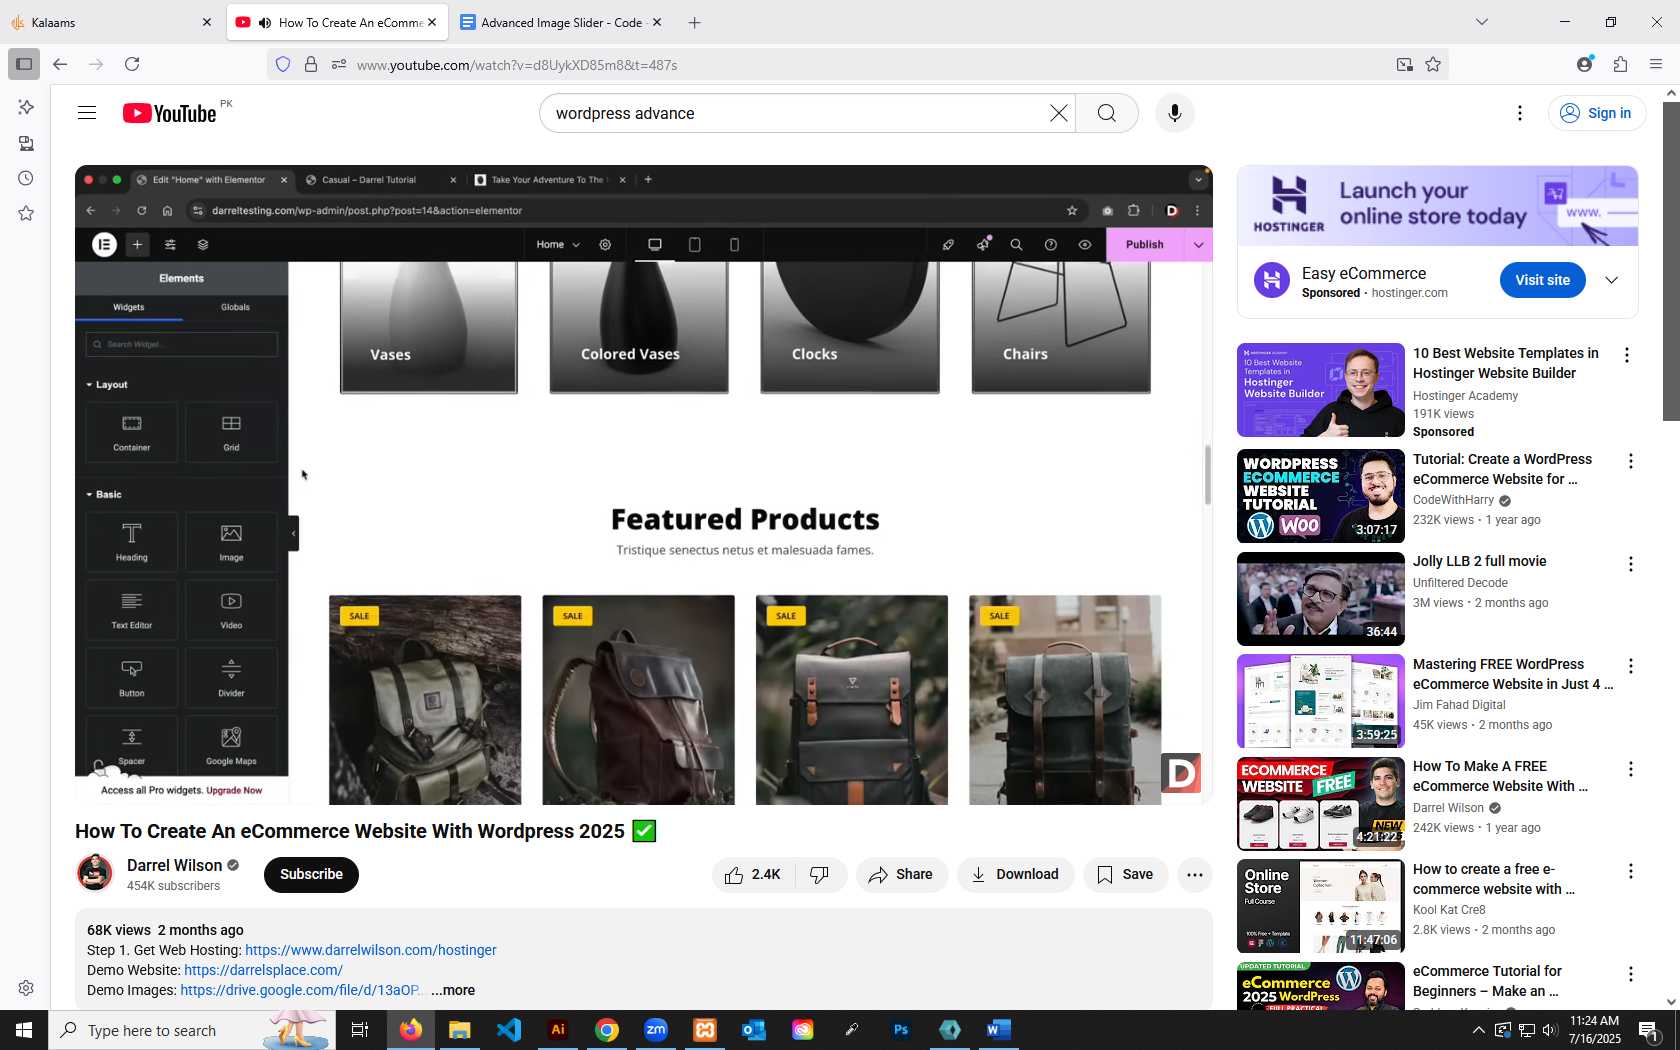Play Jolly LLB 2 full movie thumbnail

click(1321, 598)
